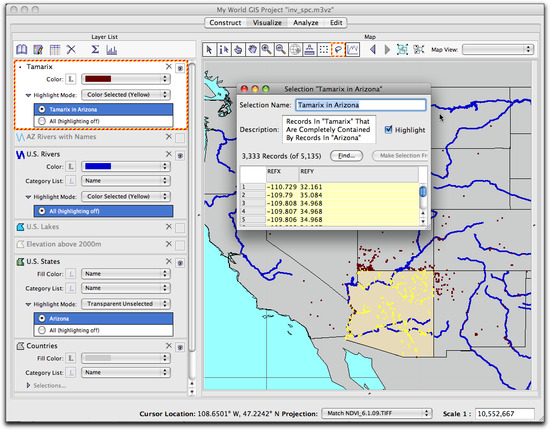Image resolution: width=550 pixels, height=430 pixels.
Task: Open U.S. States Fill Color dropdown
Action: tap(126, 274)
